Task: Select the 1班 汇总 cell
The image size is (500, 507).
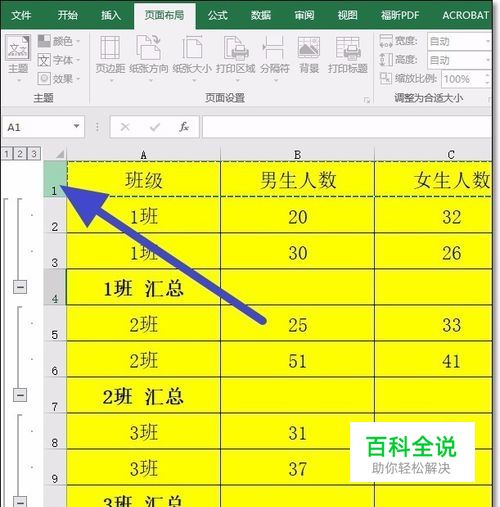Action: (144, 288)
